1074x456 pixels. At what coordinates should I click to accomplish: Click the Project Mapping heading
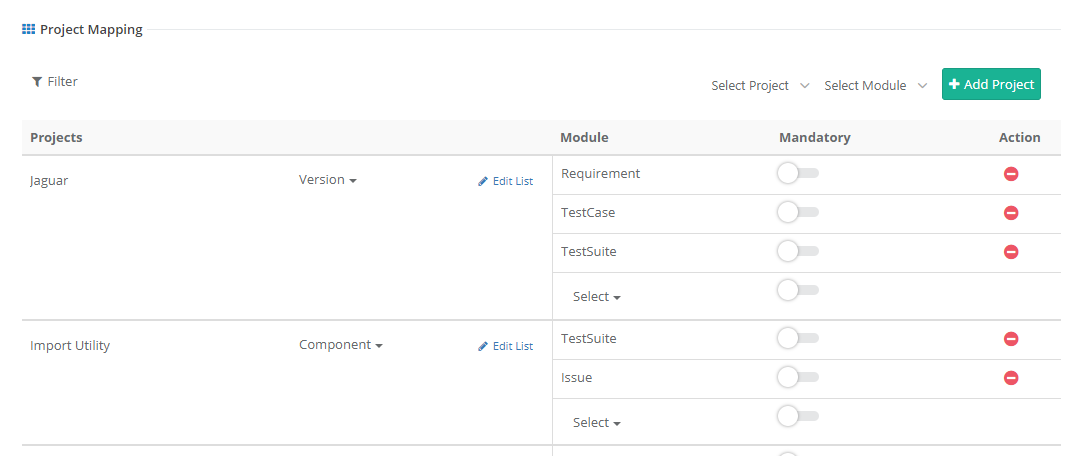91,29
